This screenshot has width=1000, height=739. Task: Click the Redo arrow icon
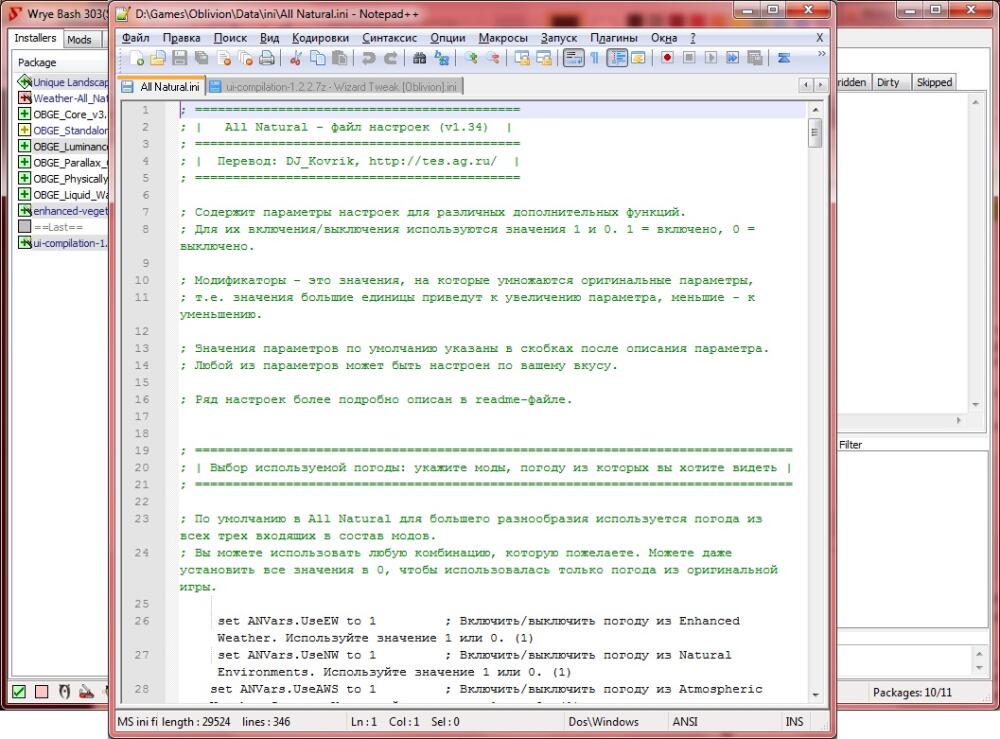tap(390, 59)
